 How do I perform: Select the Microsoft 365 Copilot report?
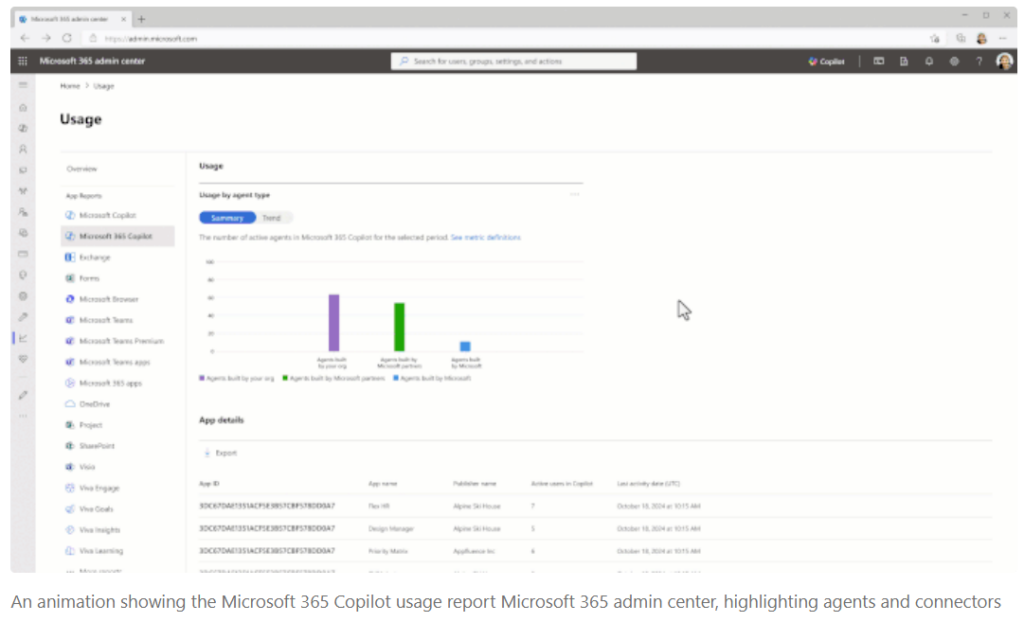click(x=116, y=236)
